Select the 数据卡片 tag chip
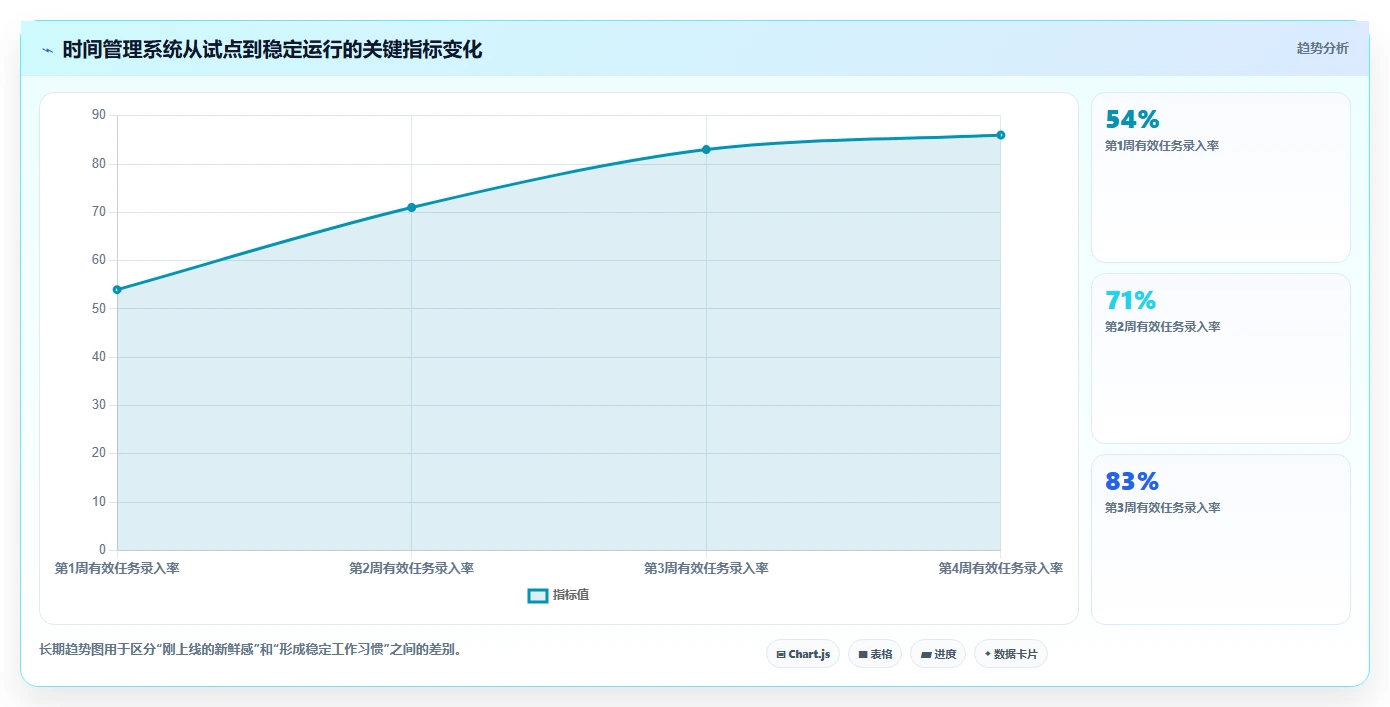Image resolution: width=1390 pixels, height=707 pixels. tap(1011, 654)
